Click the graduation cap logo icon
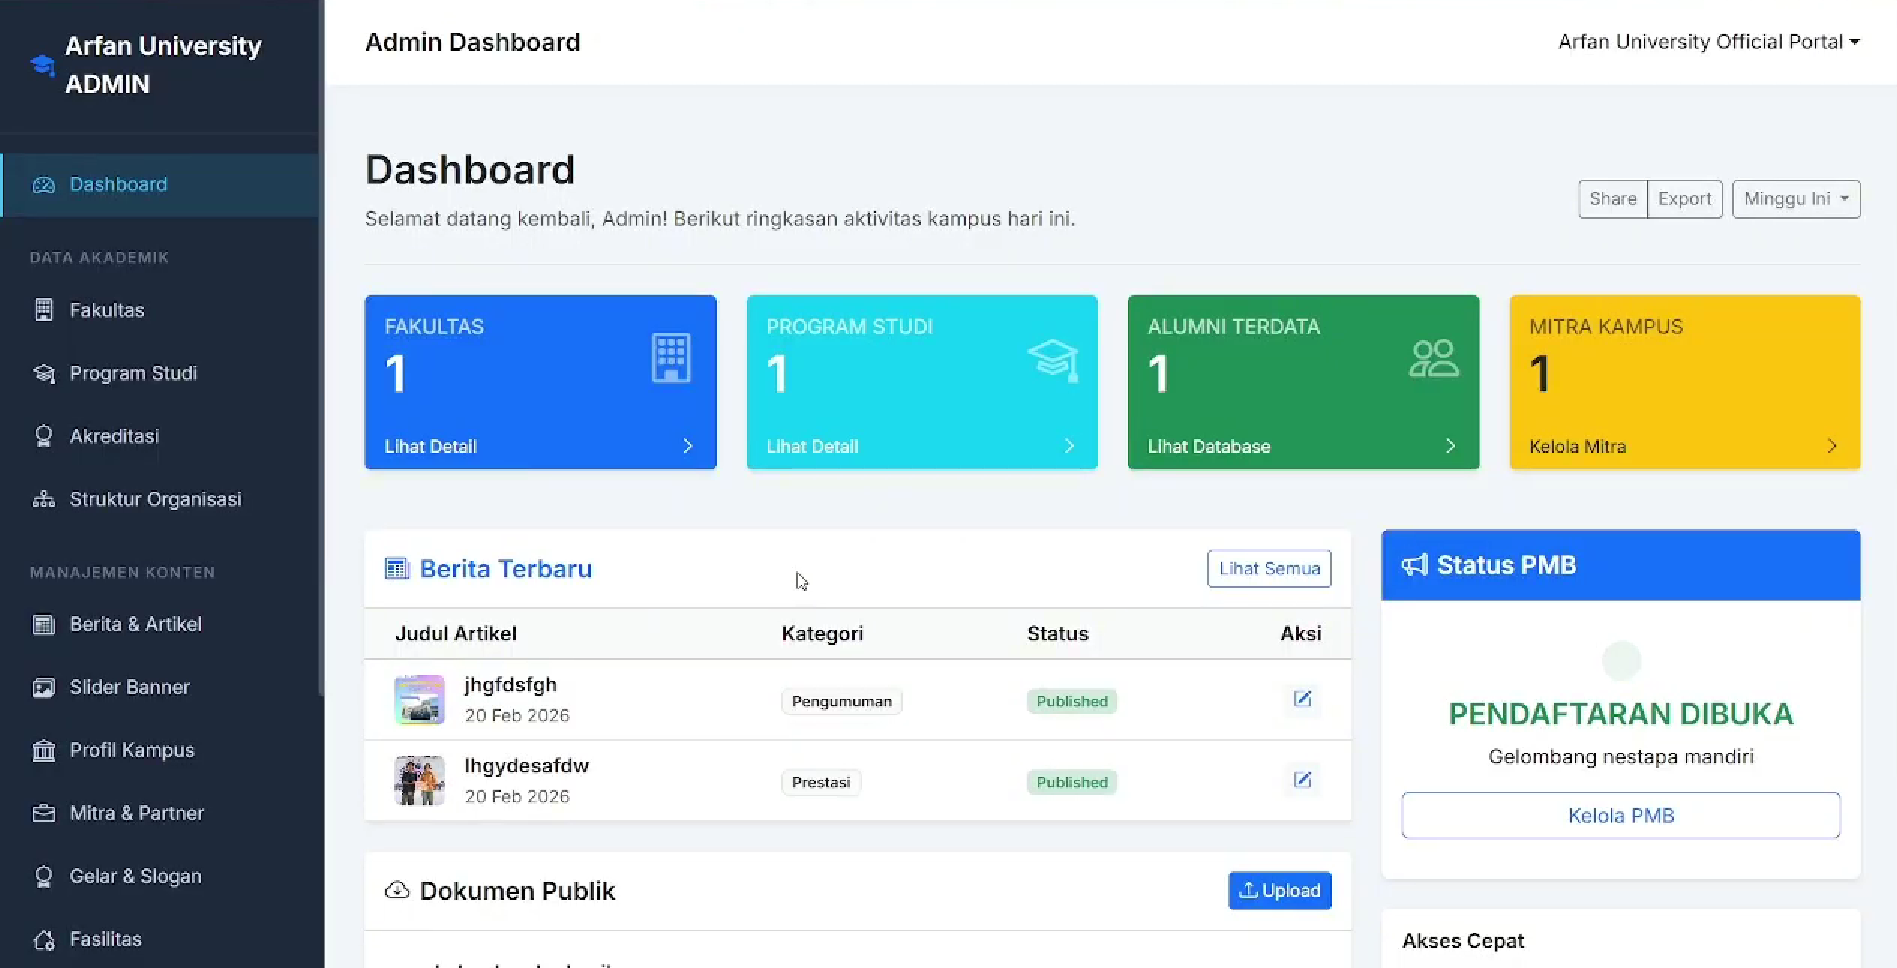The image size is (1897, 968). pyautogui.click(x=42, y=65)
